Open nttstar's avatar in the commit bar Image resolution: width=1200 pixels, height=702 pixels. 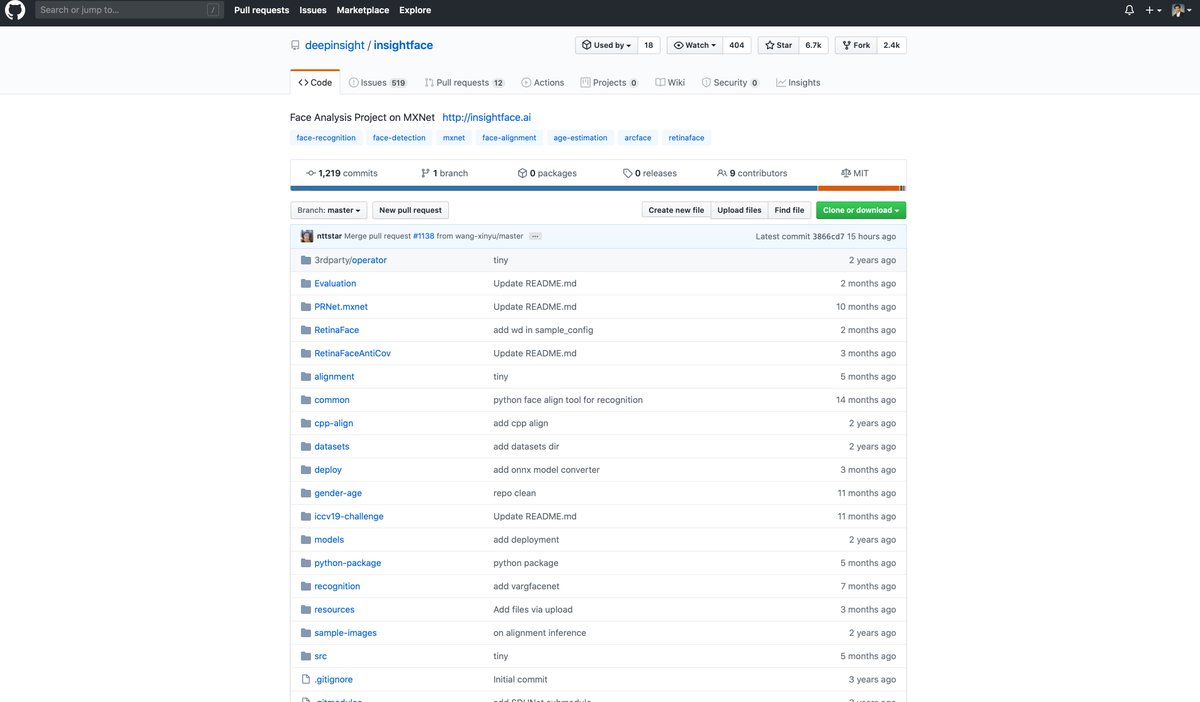(307, 236)
